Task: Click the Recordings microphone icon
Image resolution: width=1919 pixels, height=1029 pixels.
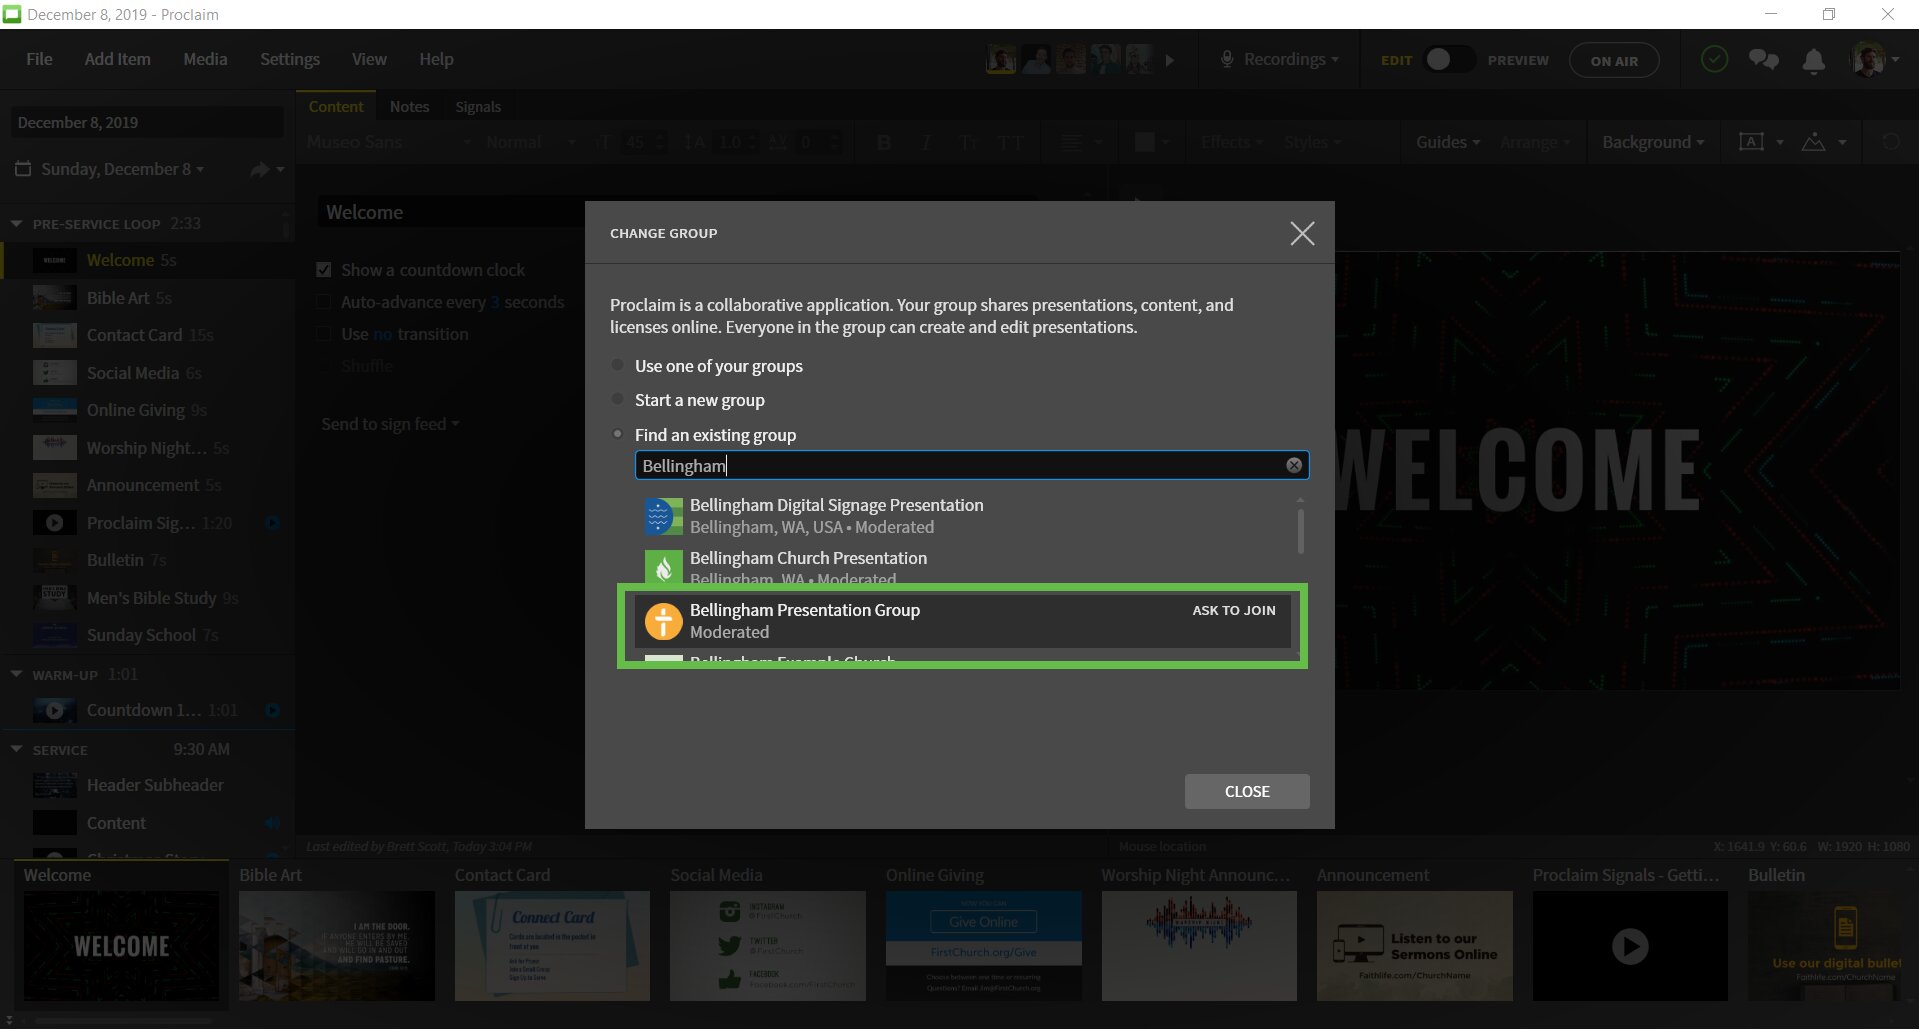Action: [1226, 60]
